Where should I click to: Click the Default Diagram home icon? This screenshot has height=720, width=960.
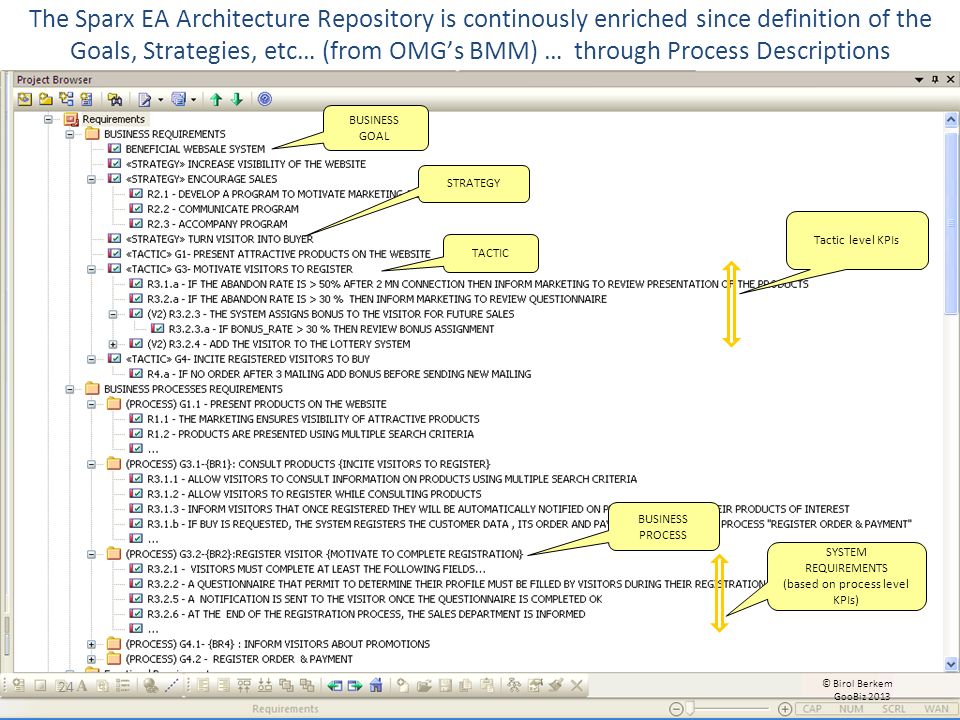click(x=377, y=685)
